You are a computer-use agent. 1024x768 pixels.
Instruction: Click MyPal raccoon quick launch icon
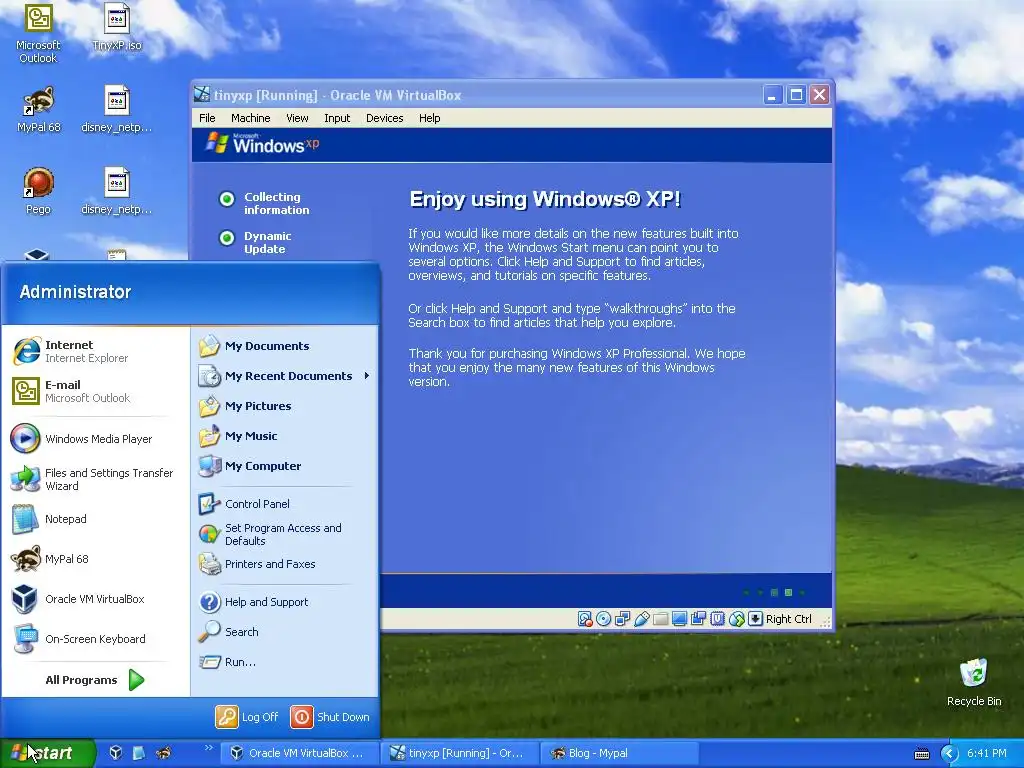[x=163, y=753]
